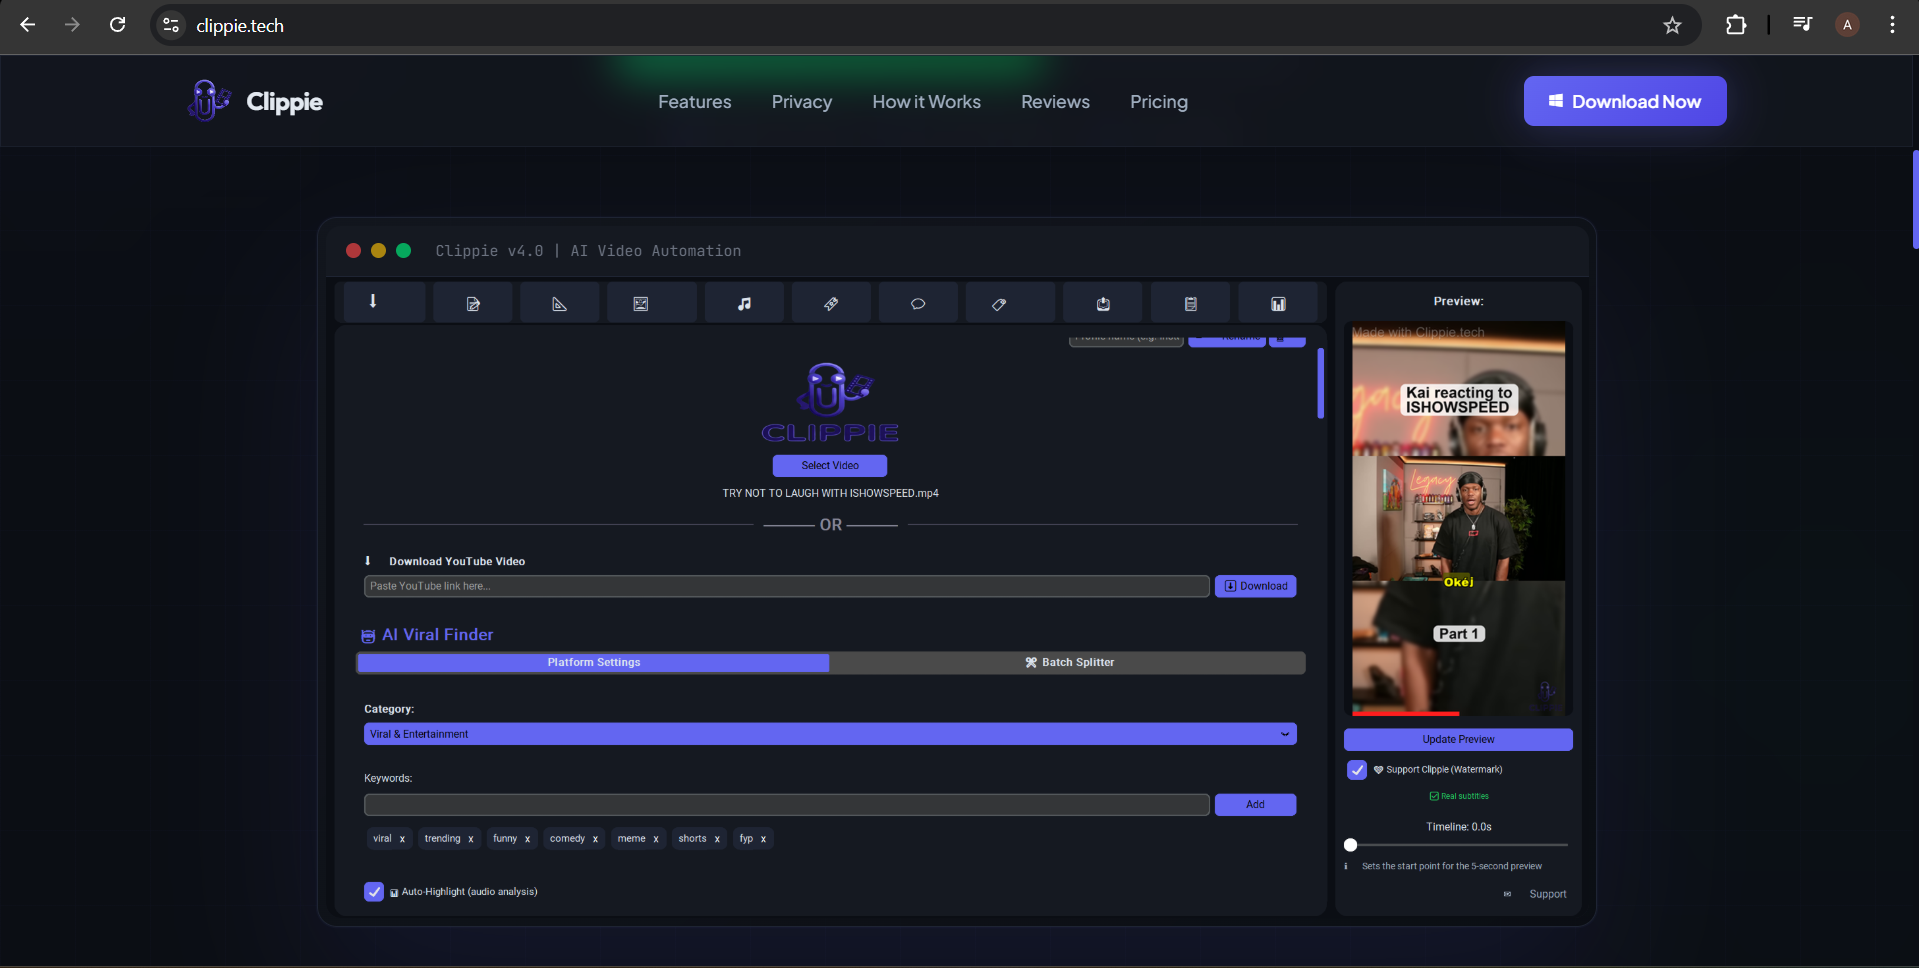Screen dimensions: 1919x968
Task: Expand the Category dropdown
Action: coord(830,734)
